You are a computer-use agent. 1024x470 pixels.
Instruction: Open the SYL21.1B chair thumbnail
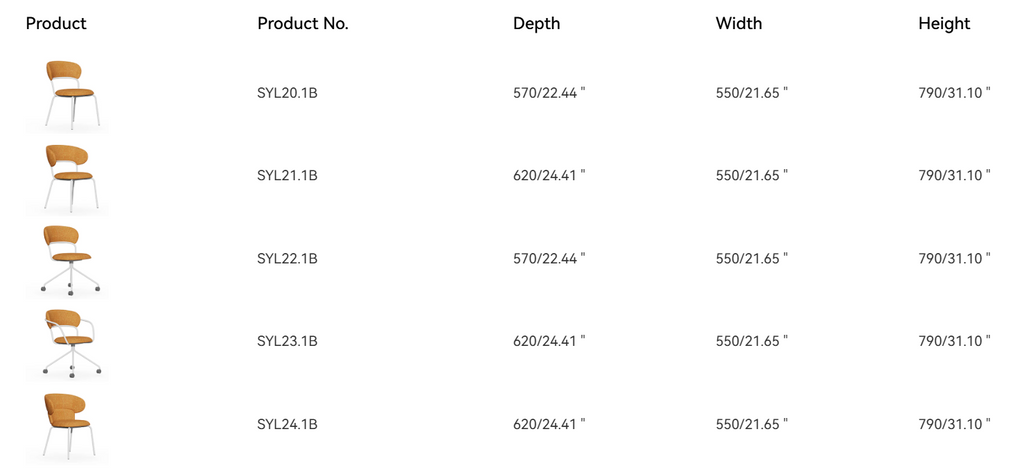point(68,176)
